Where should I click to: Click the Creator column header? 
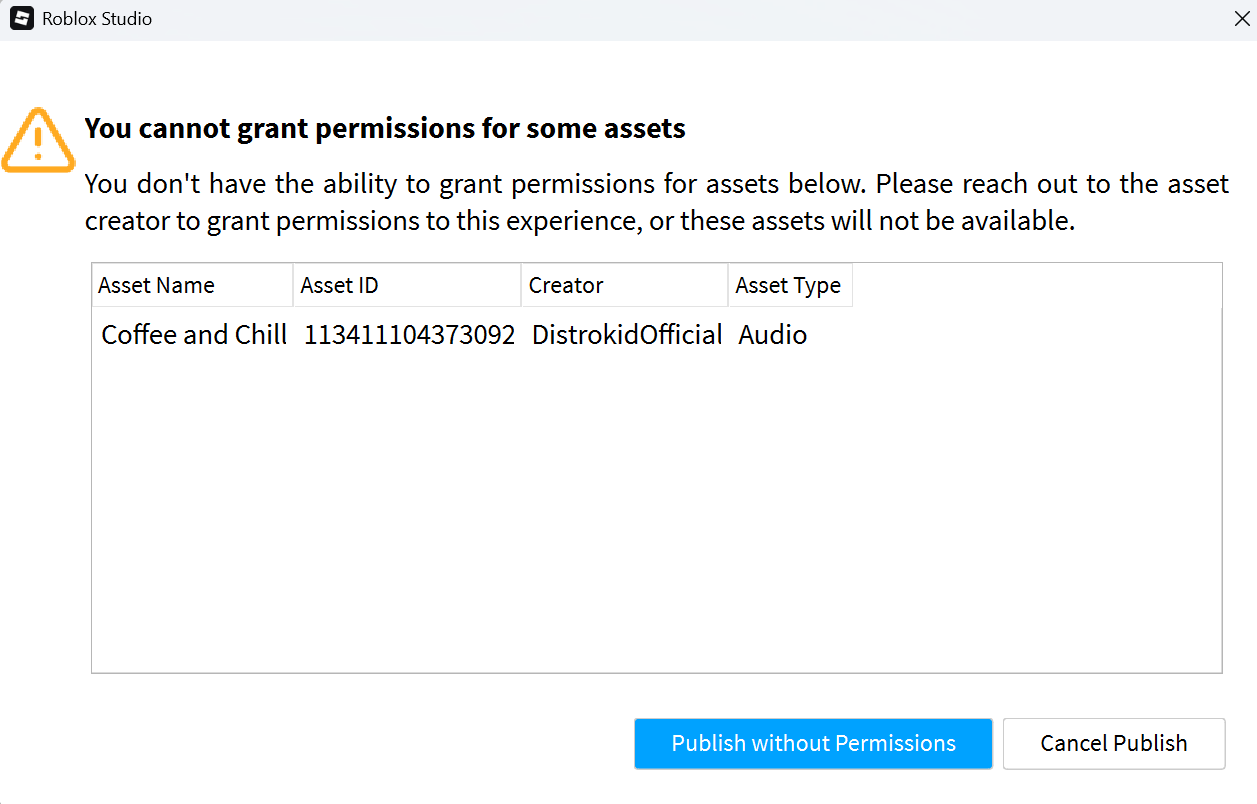click(x=566, y=285)
